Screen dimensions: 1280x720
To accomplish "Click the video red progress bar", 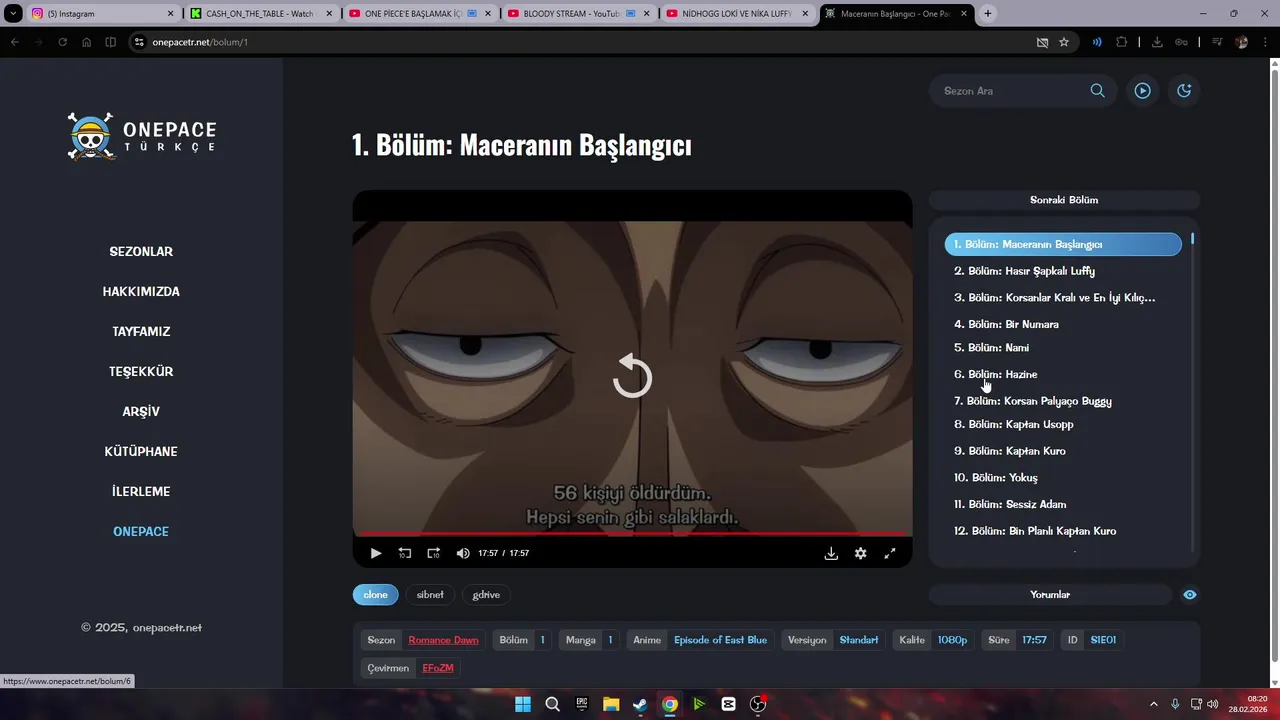I will click(x=632, y=534).
